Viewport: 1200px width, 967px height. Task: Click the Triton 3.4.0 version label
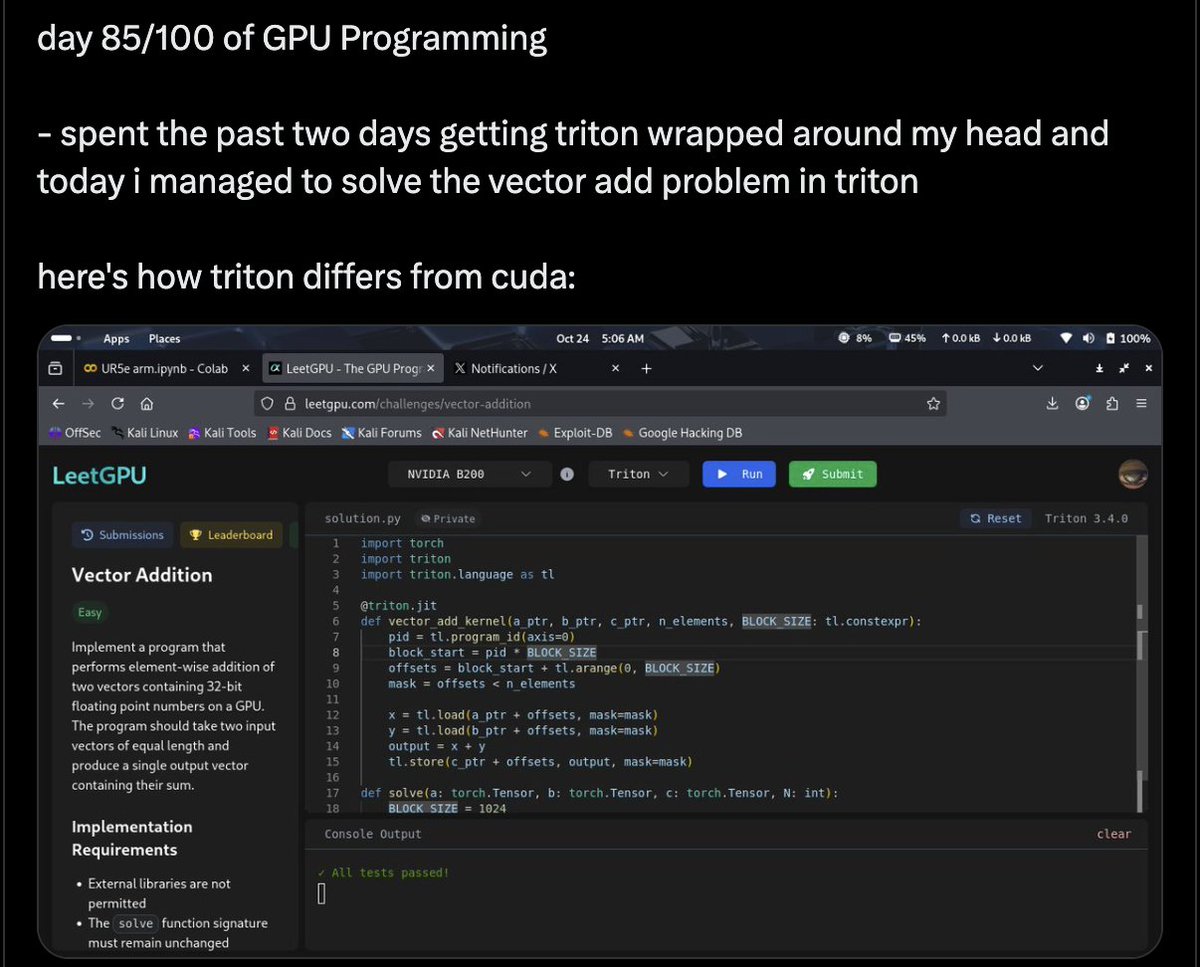[x=1086, y=518]
